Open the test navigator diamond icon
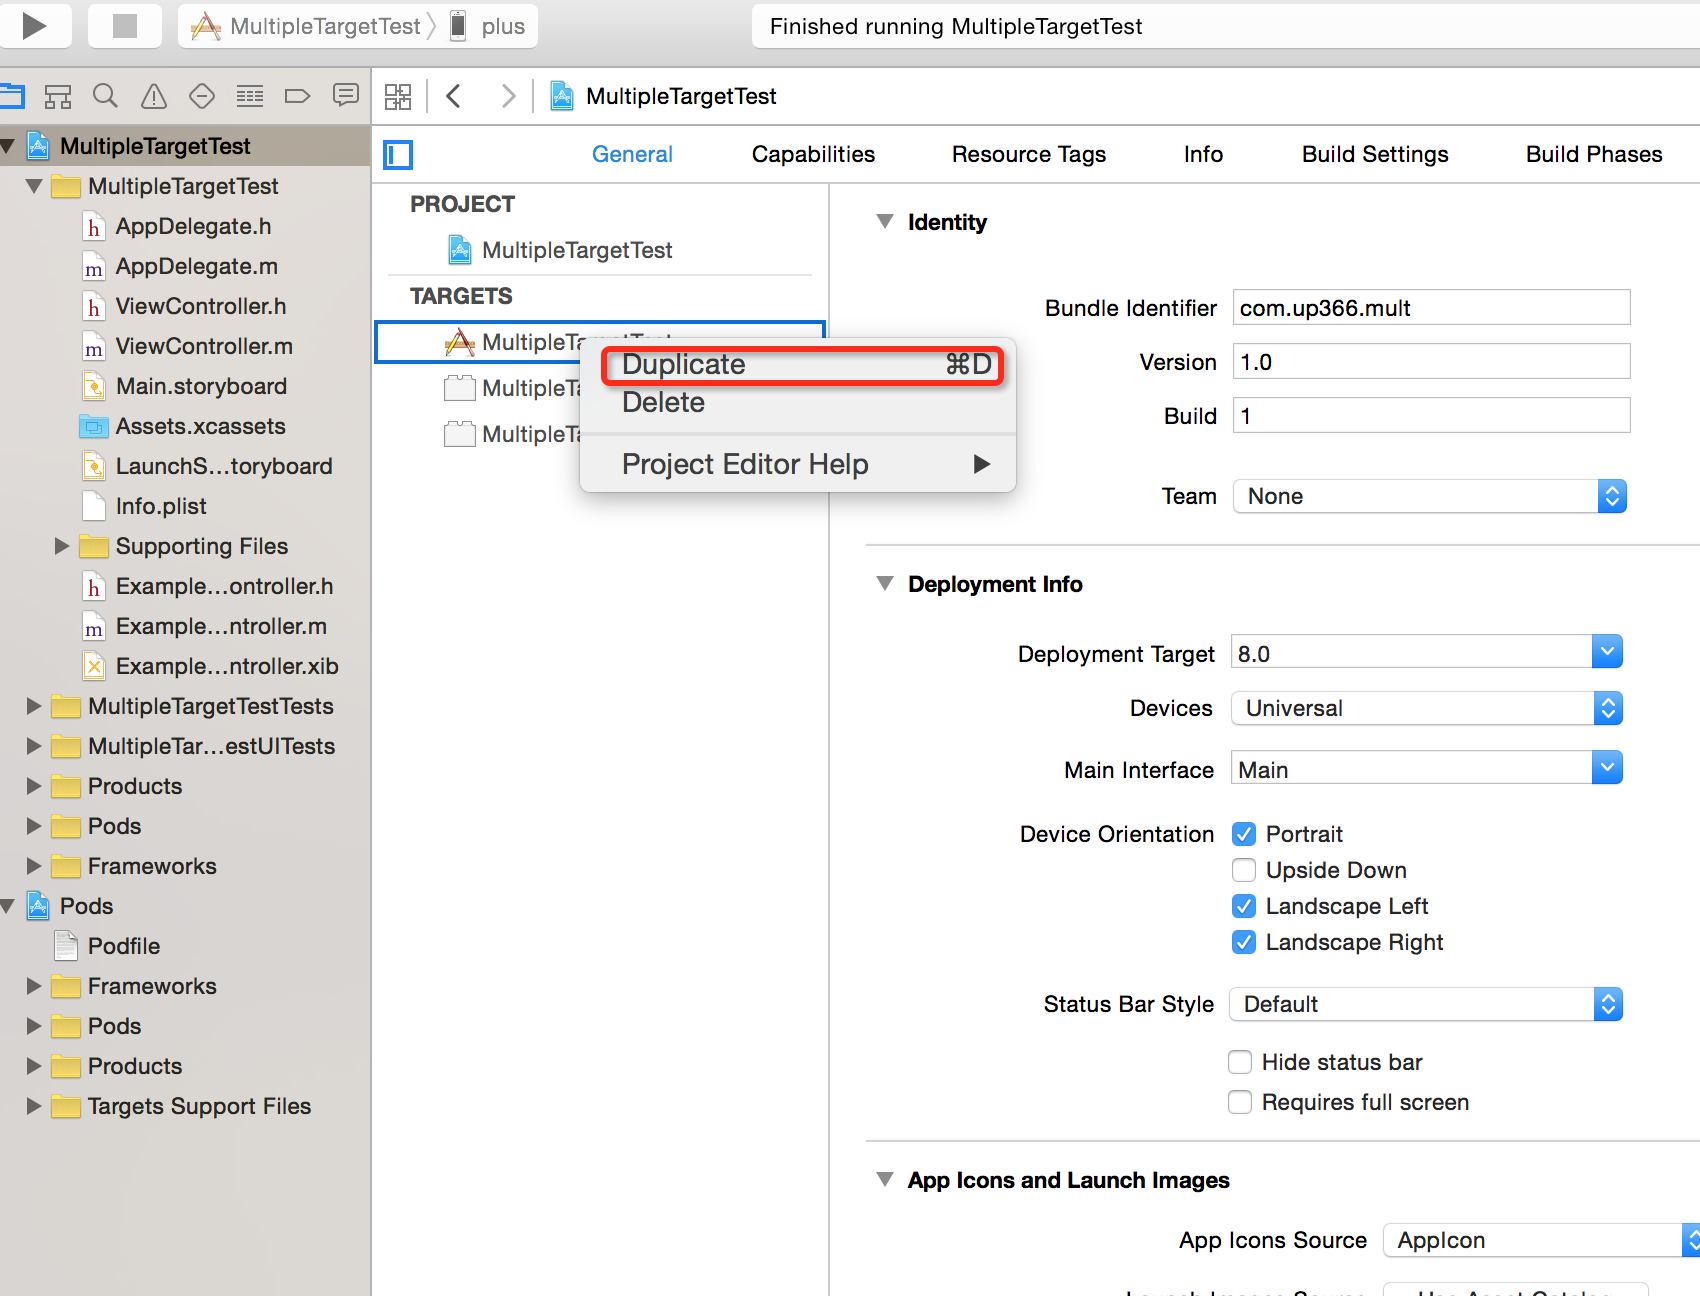 coord(202,96)
